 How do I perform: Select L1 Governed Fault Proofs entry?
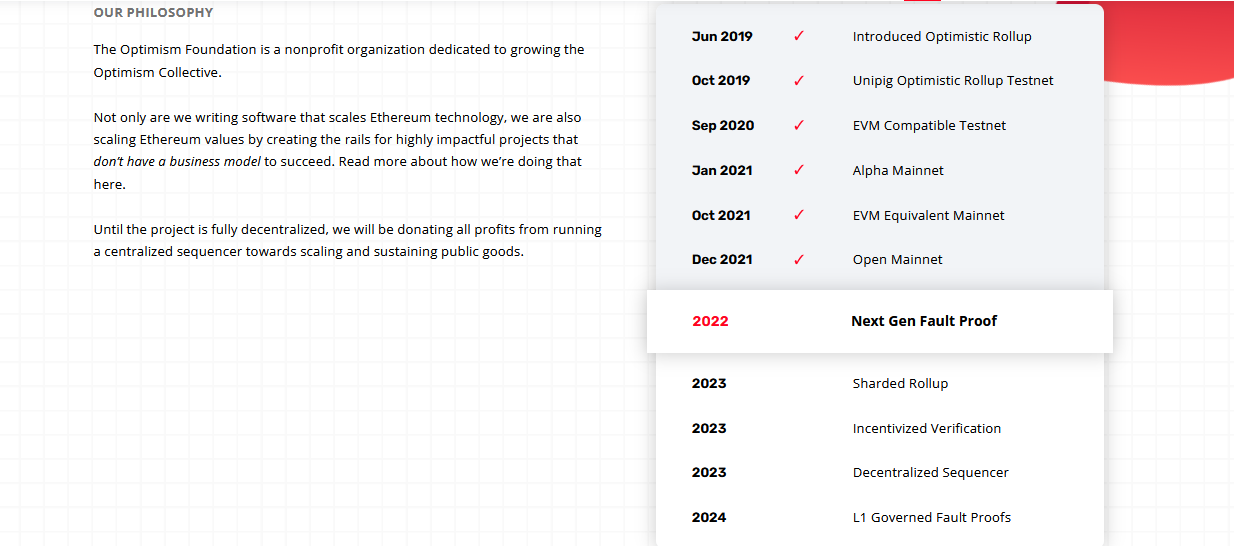pyautogui.click(x=931, y=517)
